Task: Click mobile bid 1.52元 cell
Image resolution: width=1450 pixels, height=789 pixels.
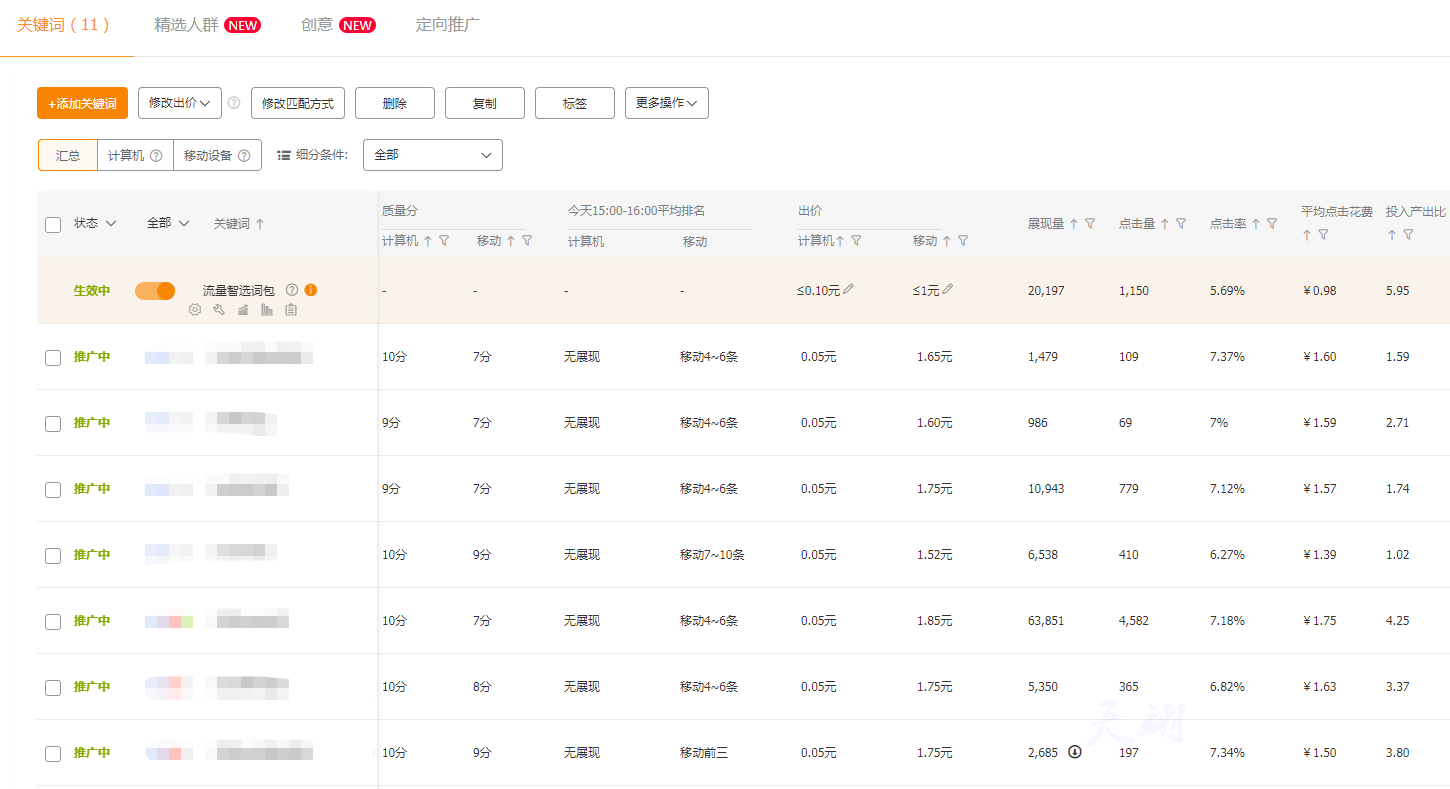Action: pos(934,555)
